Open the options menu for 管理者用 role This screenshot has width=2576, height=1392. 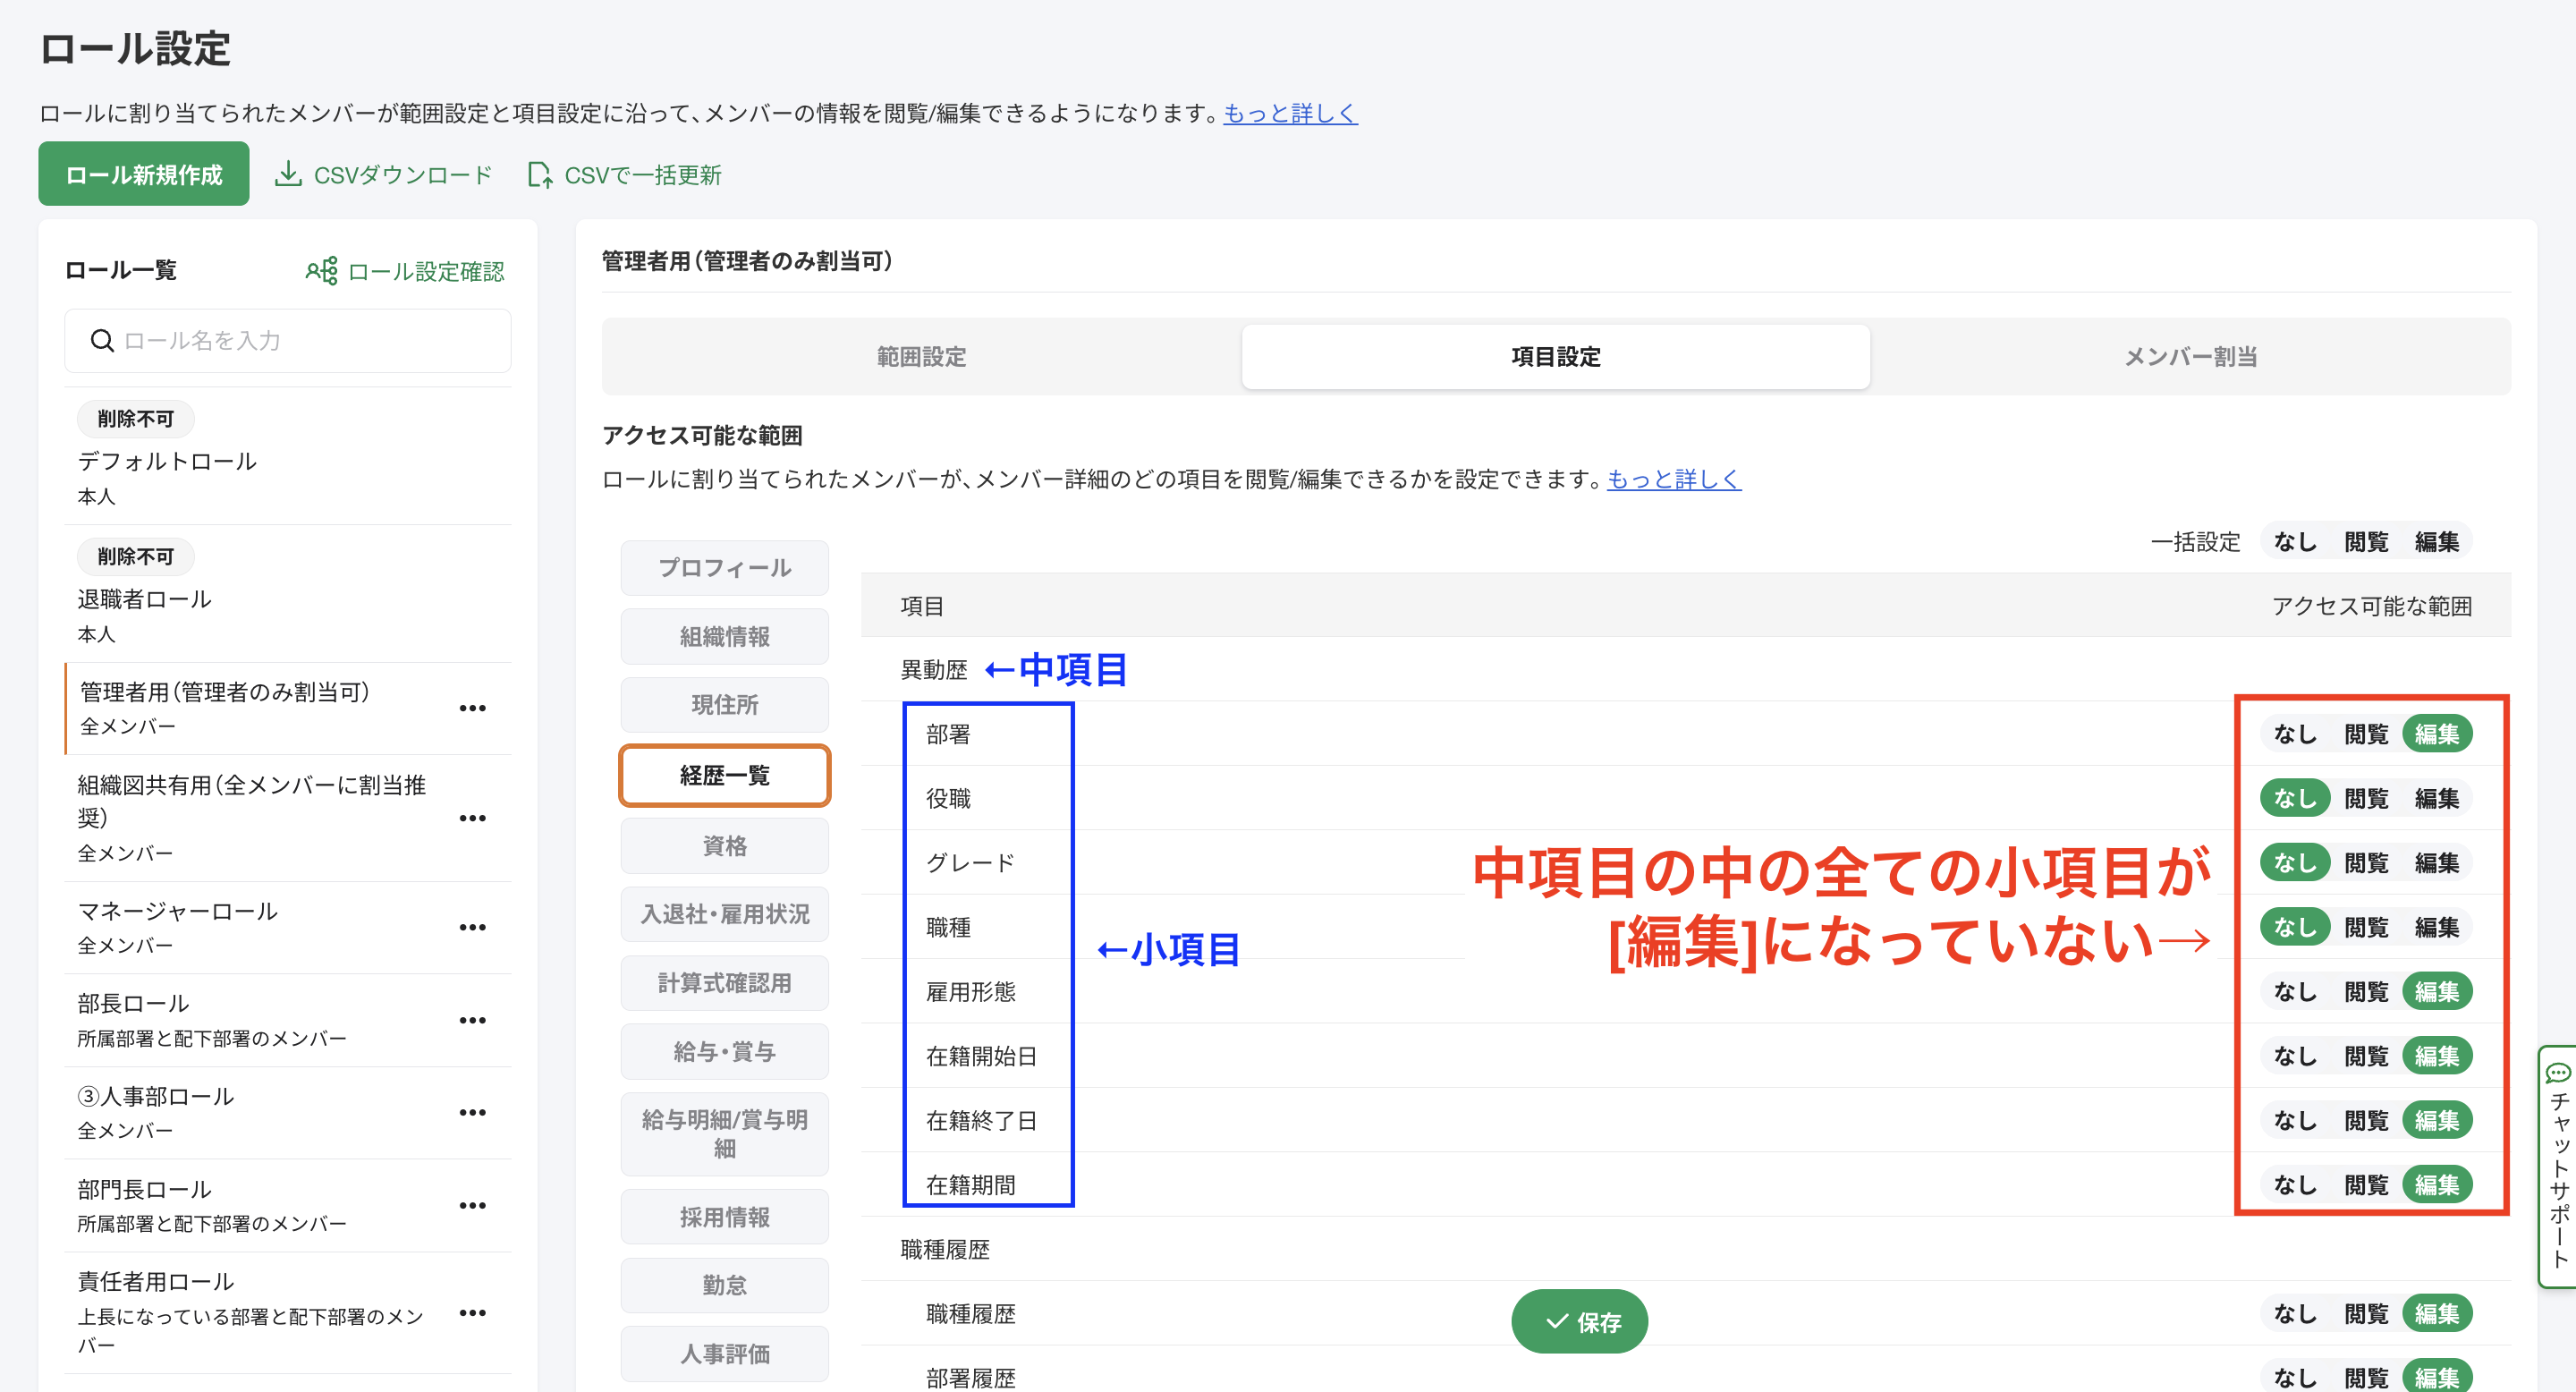(473, 707)
